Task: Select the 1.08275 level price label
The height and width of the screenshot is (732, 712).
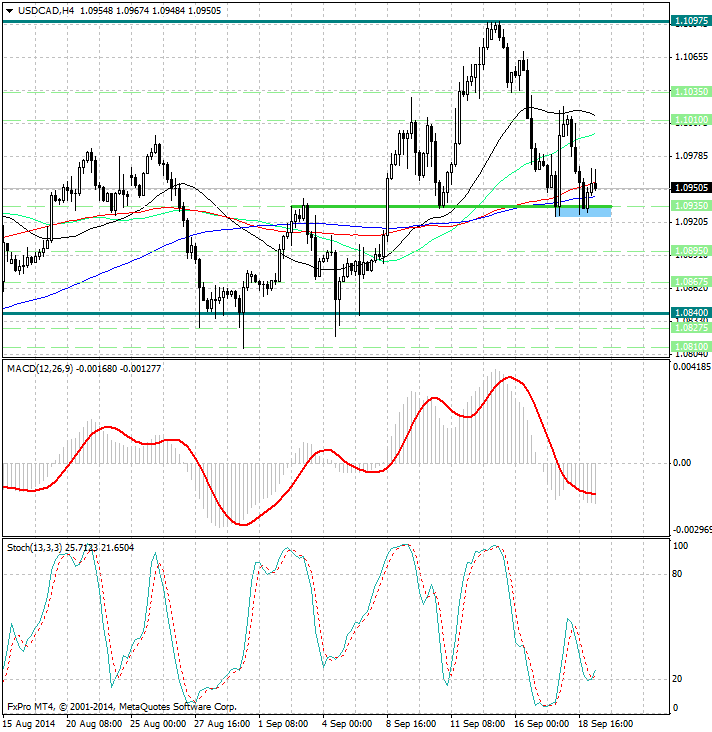Action: (x=691, y=328)
